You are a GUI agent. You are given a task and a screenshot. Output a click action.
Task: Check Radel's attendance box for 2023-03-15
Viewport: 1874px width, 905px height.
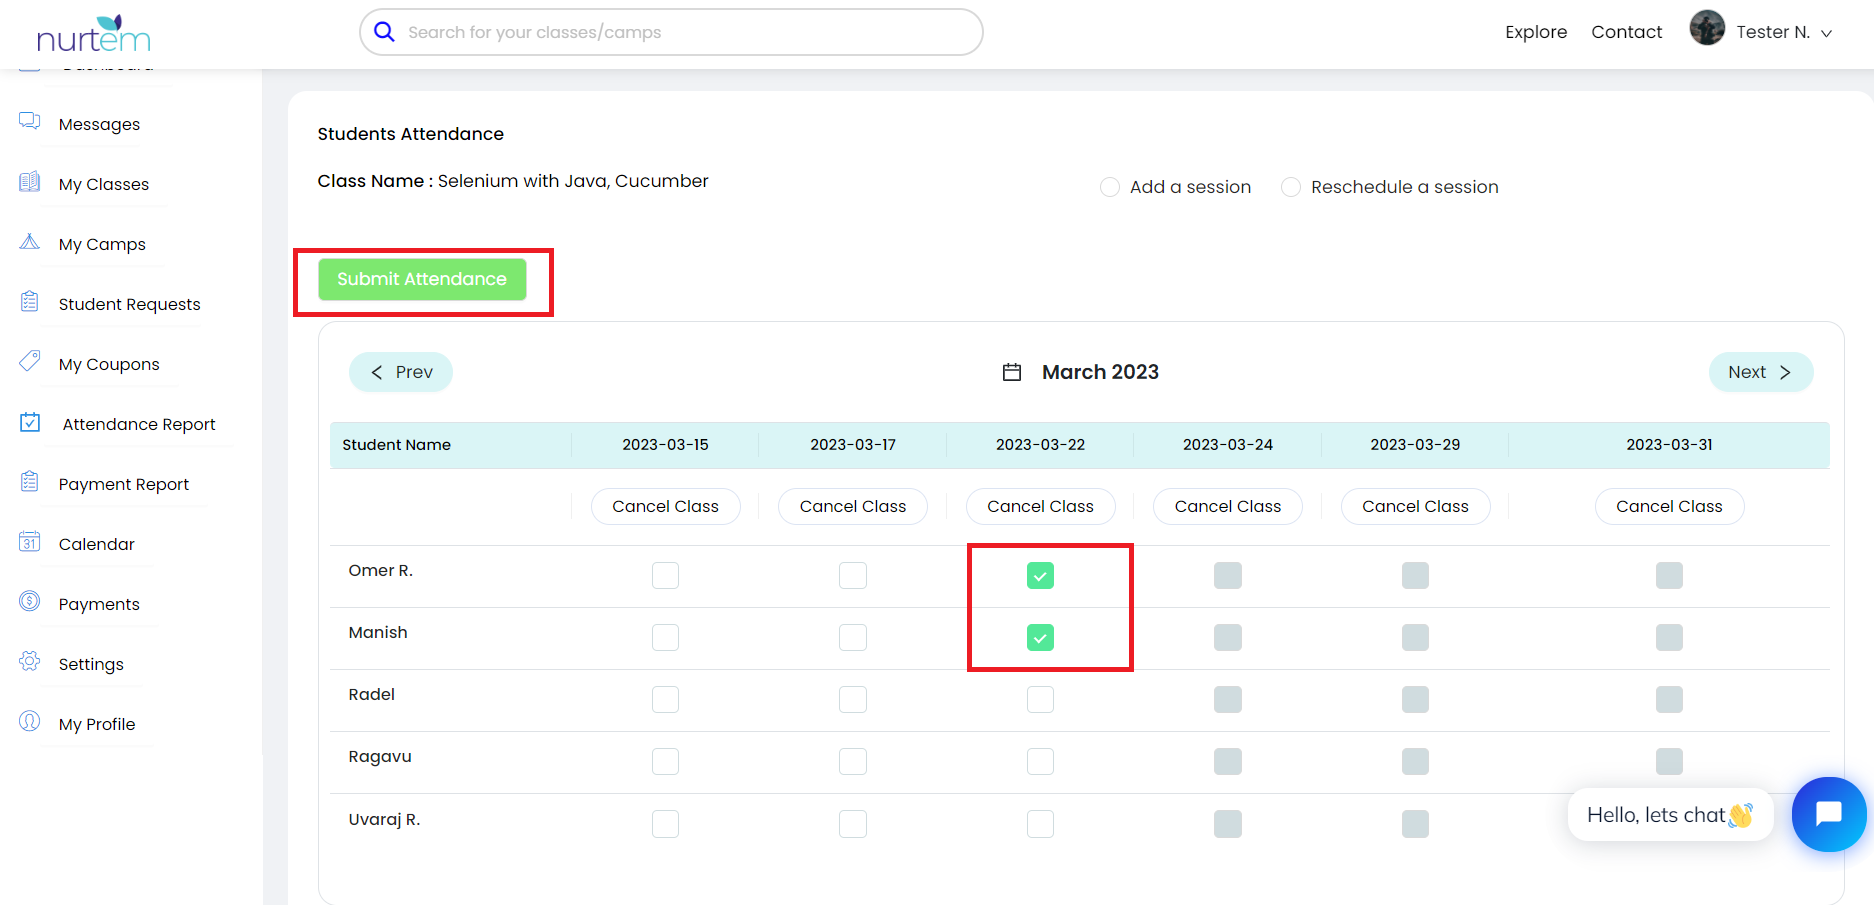point(665,700)
